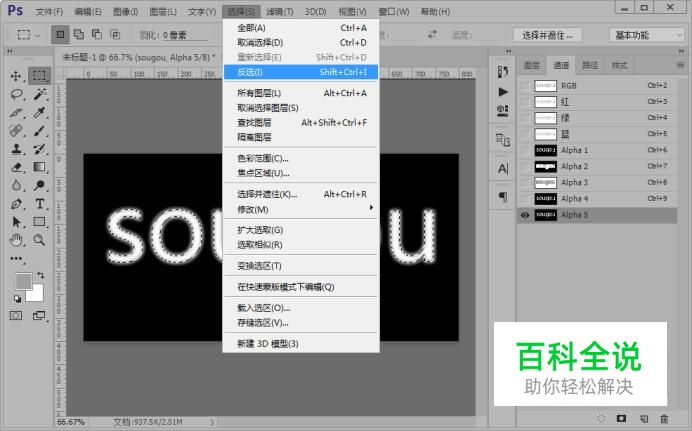Expand the 修改(M) submenu
This screenshot has height=431, width=692.
click(x=301, y=209)
